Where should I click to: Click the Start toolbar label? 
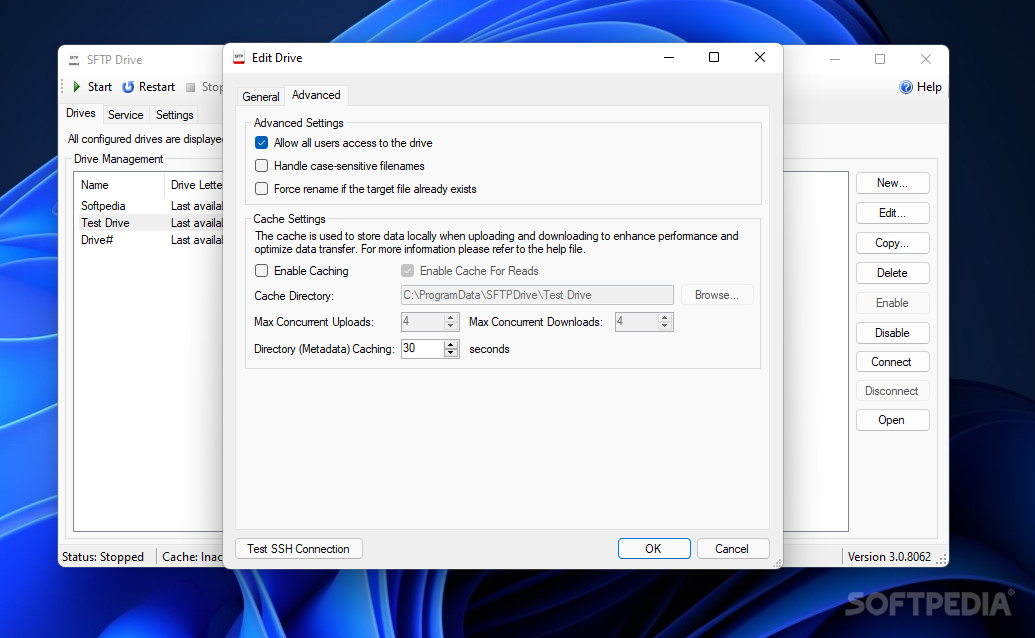100,87
